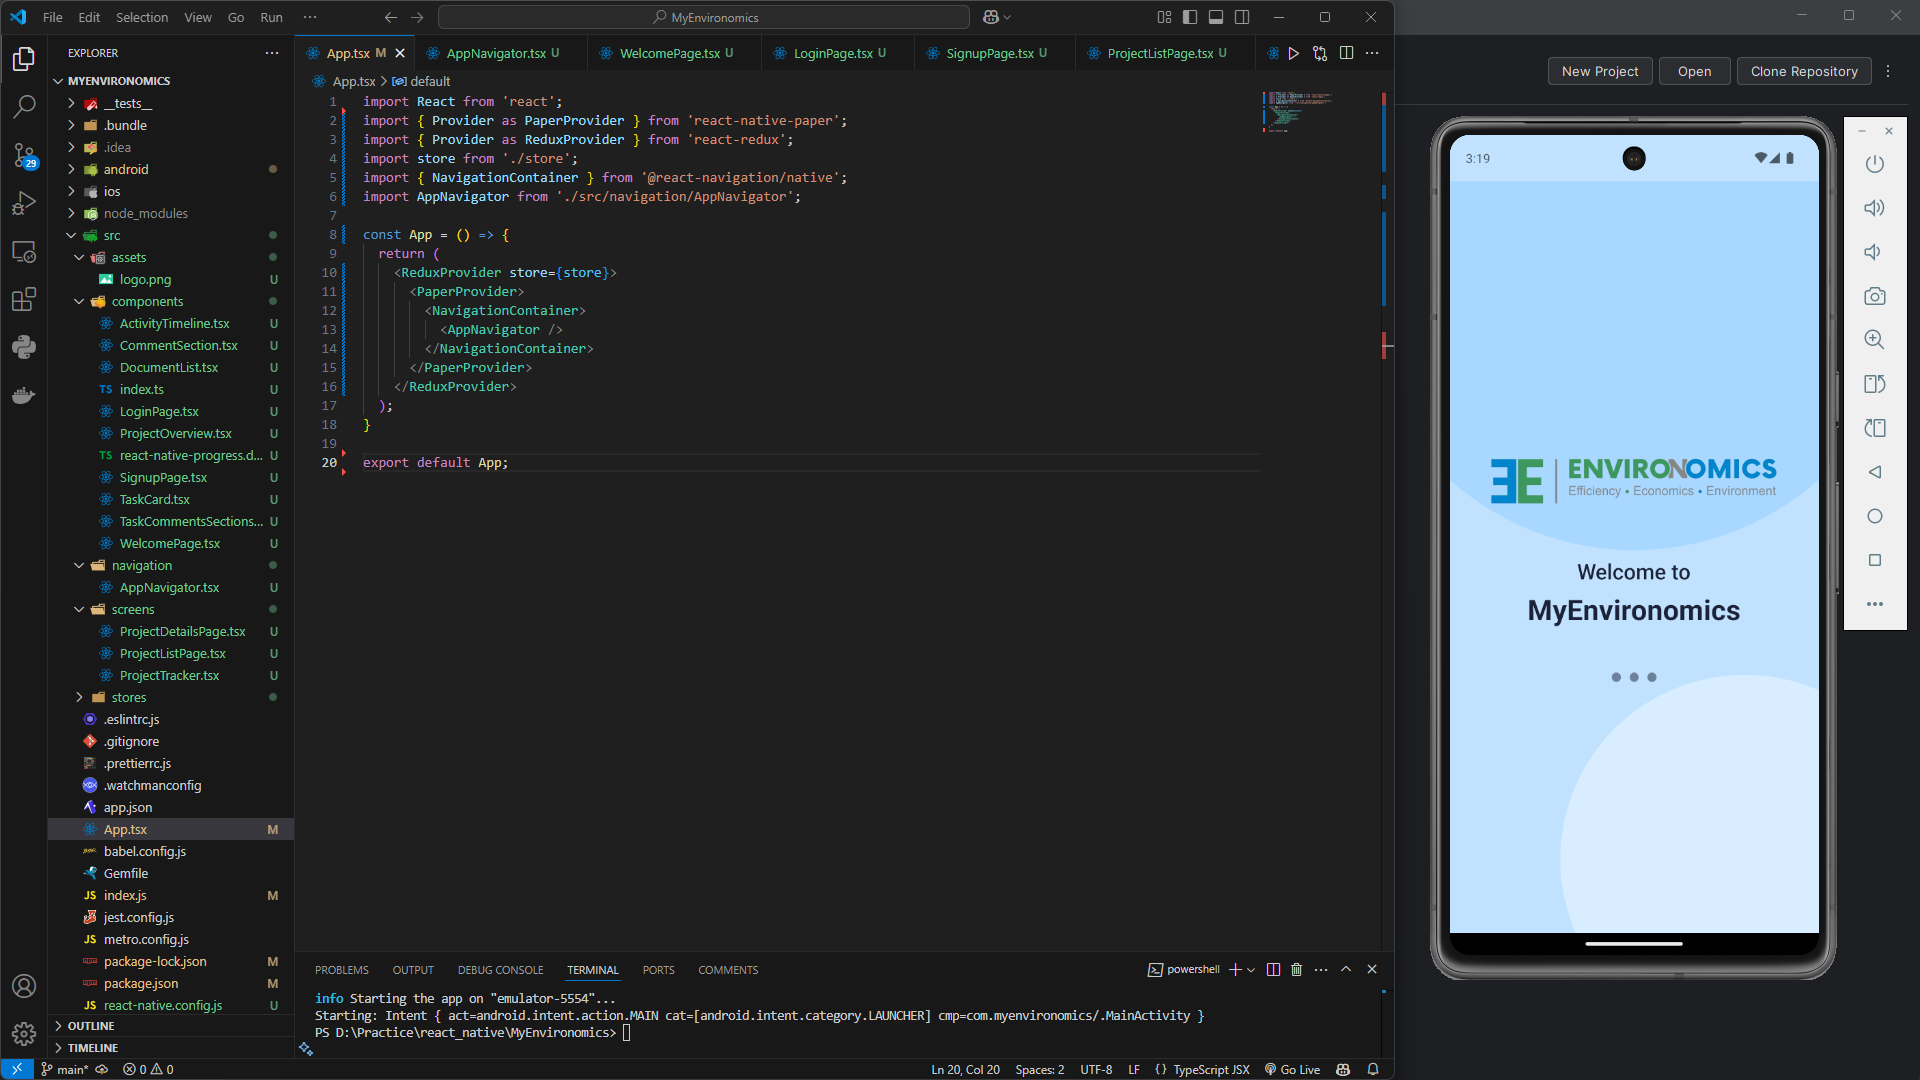Split the editor right
Image resolution: width=1920 pixels, height=1080 pixels.
point(1346,53)
